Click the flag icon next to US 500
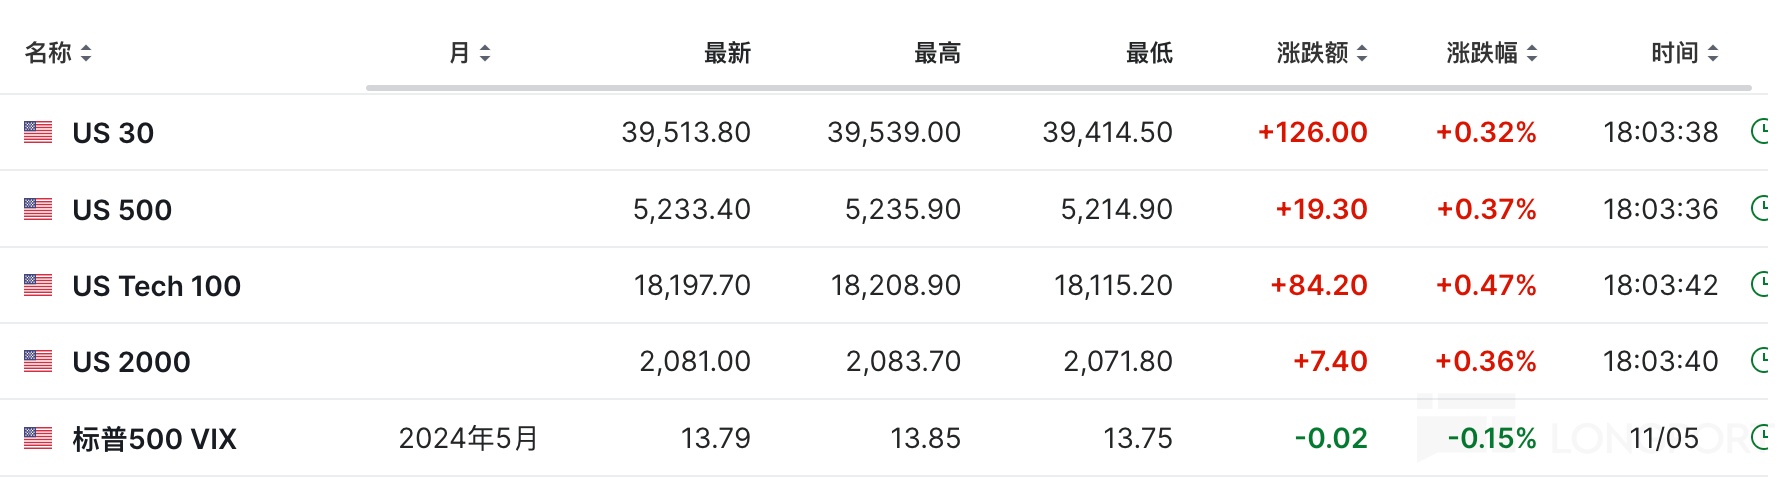Image resolution: width=1790 pixels, height=478 pixels. [x=38, y=209]
